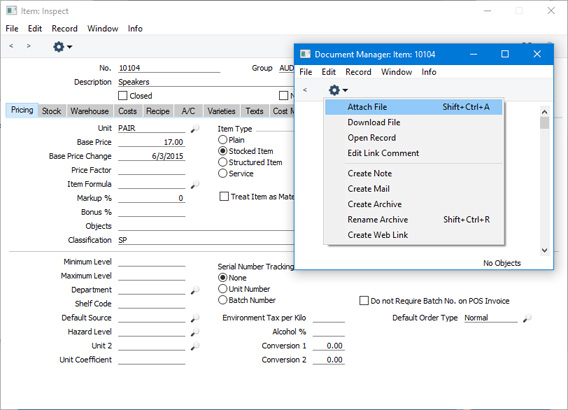Open Record menu in Document Manager
This screenshot has width=568, height=410.
click(x=358, y=72)
